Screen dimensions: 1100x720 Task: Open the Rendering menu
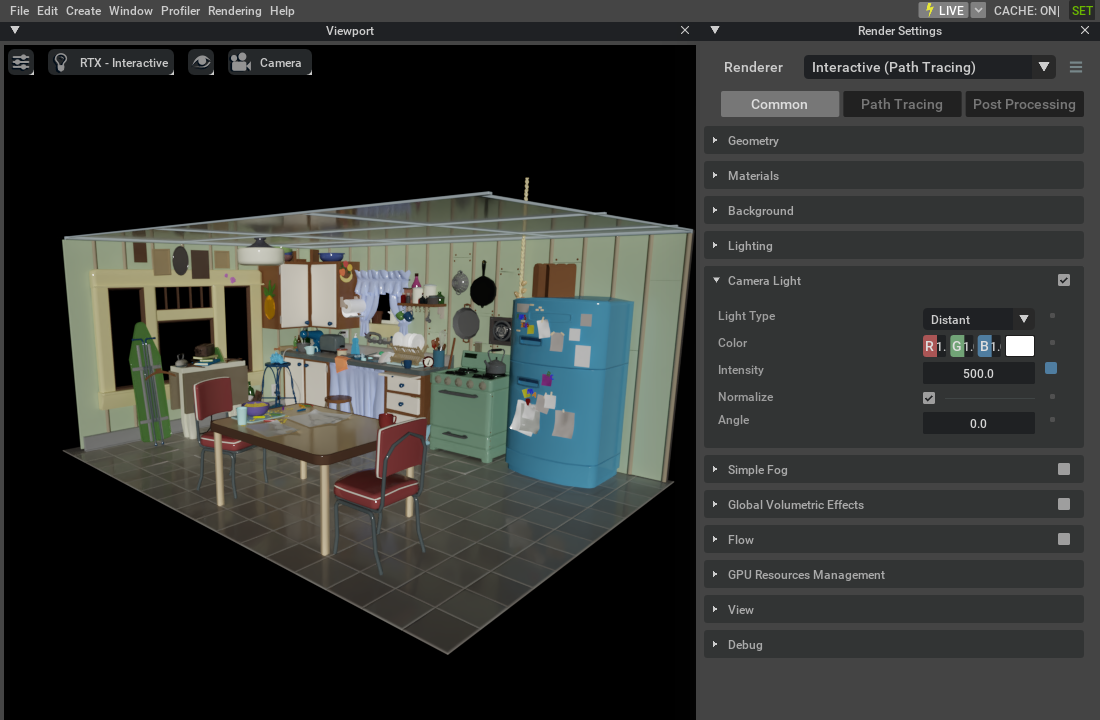click(234, 11)
